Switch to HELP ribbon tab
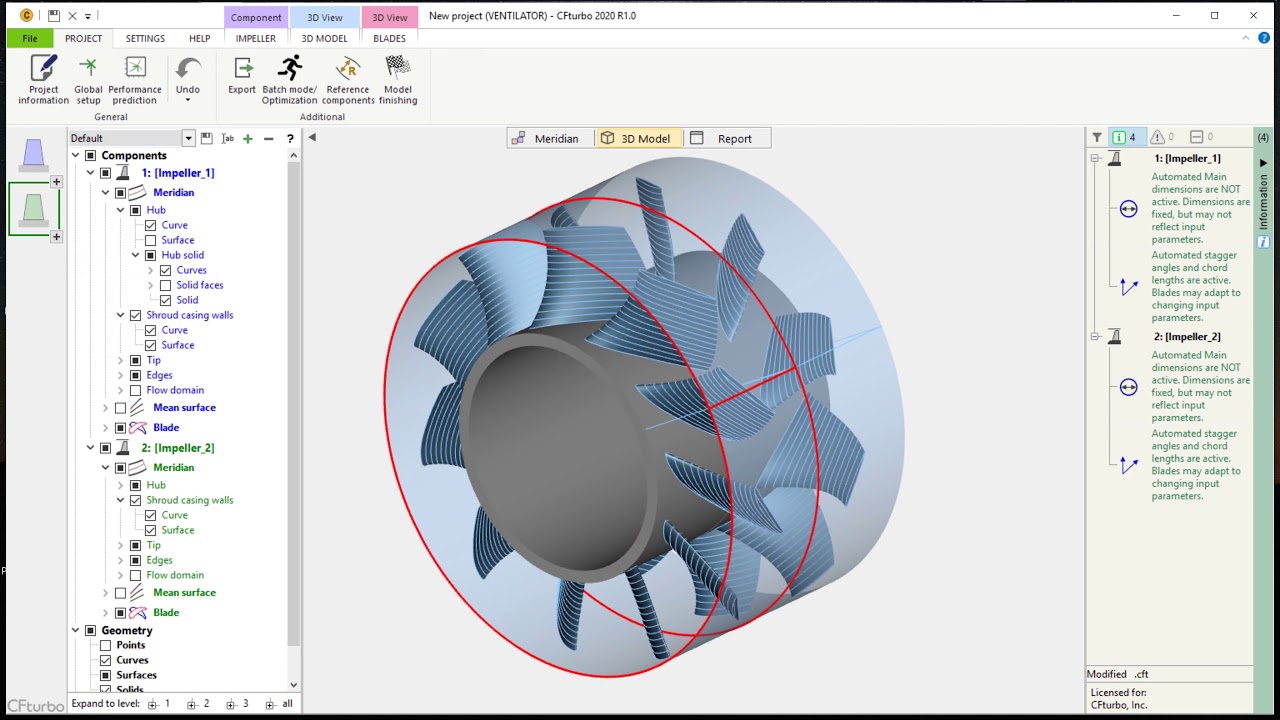 click(200, 38)
